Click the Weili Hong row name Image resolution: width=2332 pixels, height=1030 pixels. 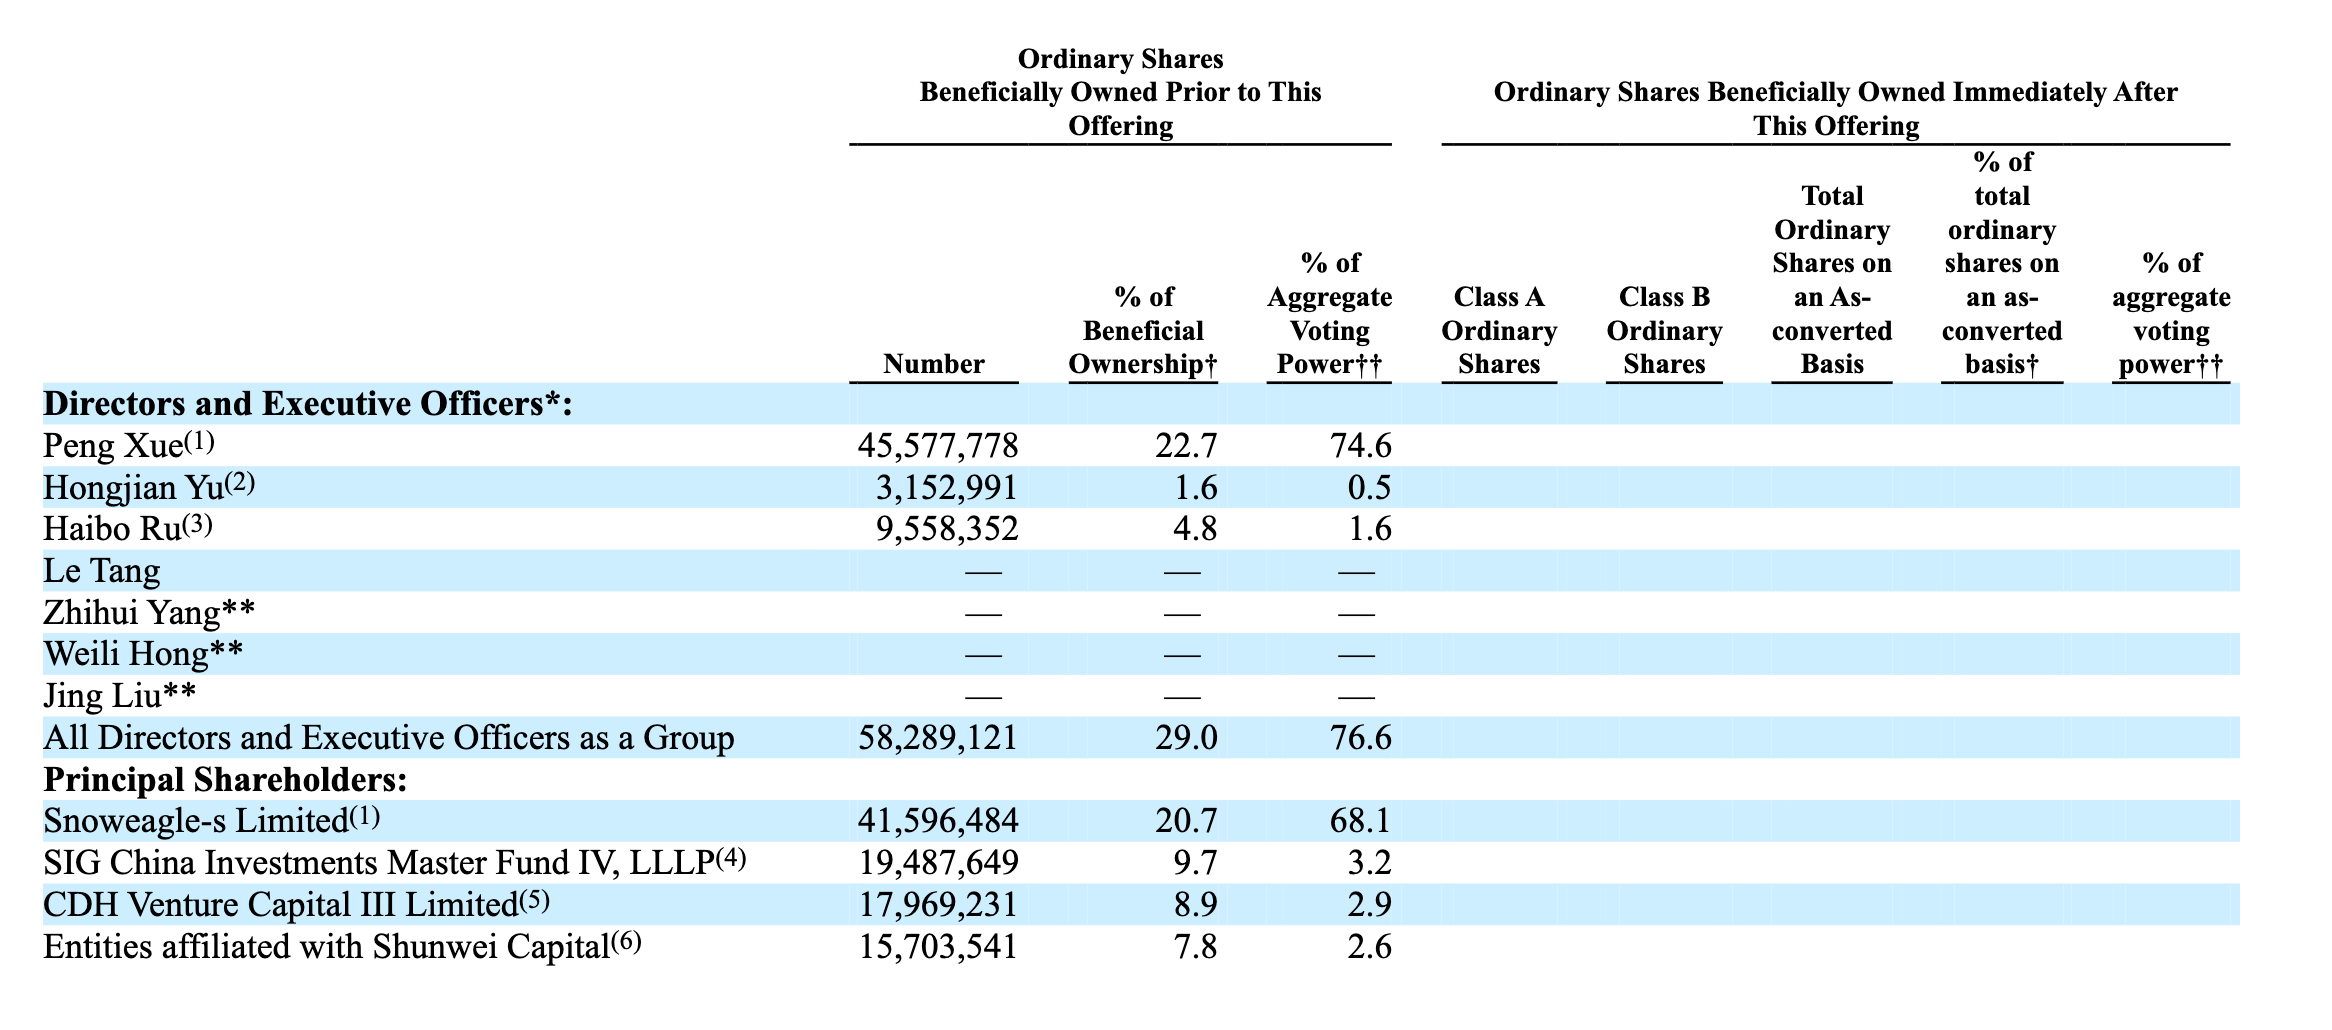tap(144, 654)
